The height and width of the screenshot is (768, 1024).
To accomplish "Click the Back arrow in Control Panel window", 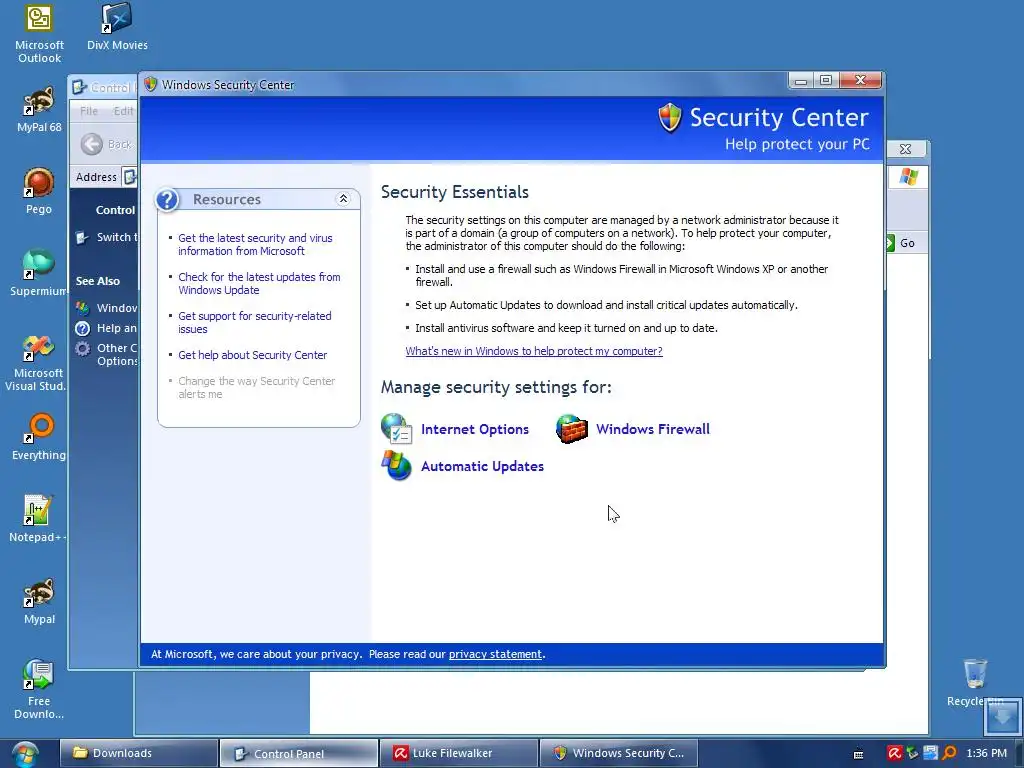I will (x=91, y=144).
